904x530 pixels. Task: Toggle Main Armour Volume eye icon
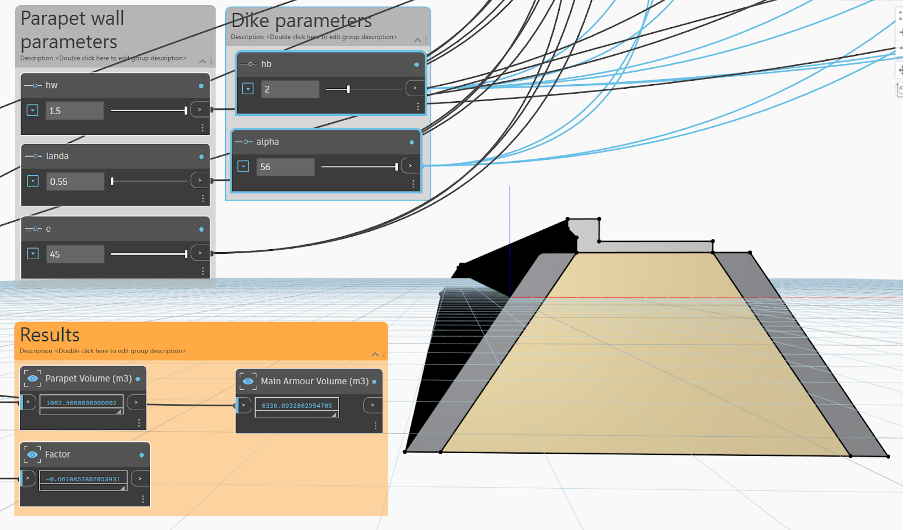tap(248, 381)
